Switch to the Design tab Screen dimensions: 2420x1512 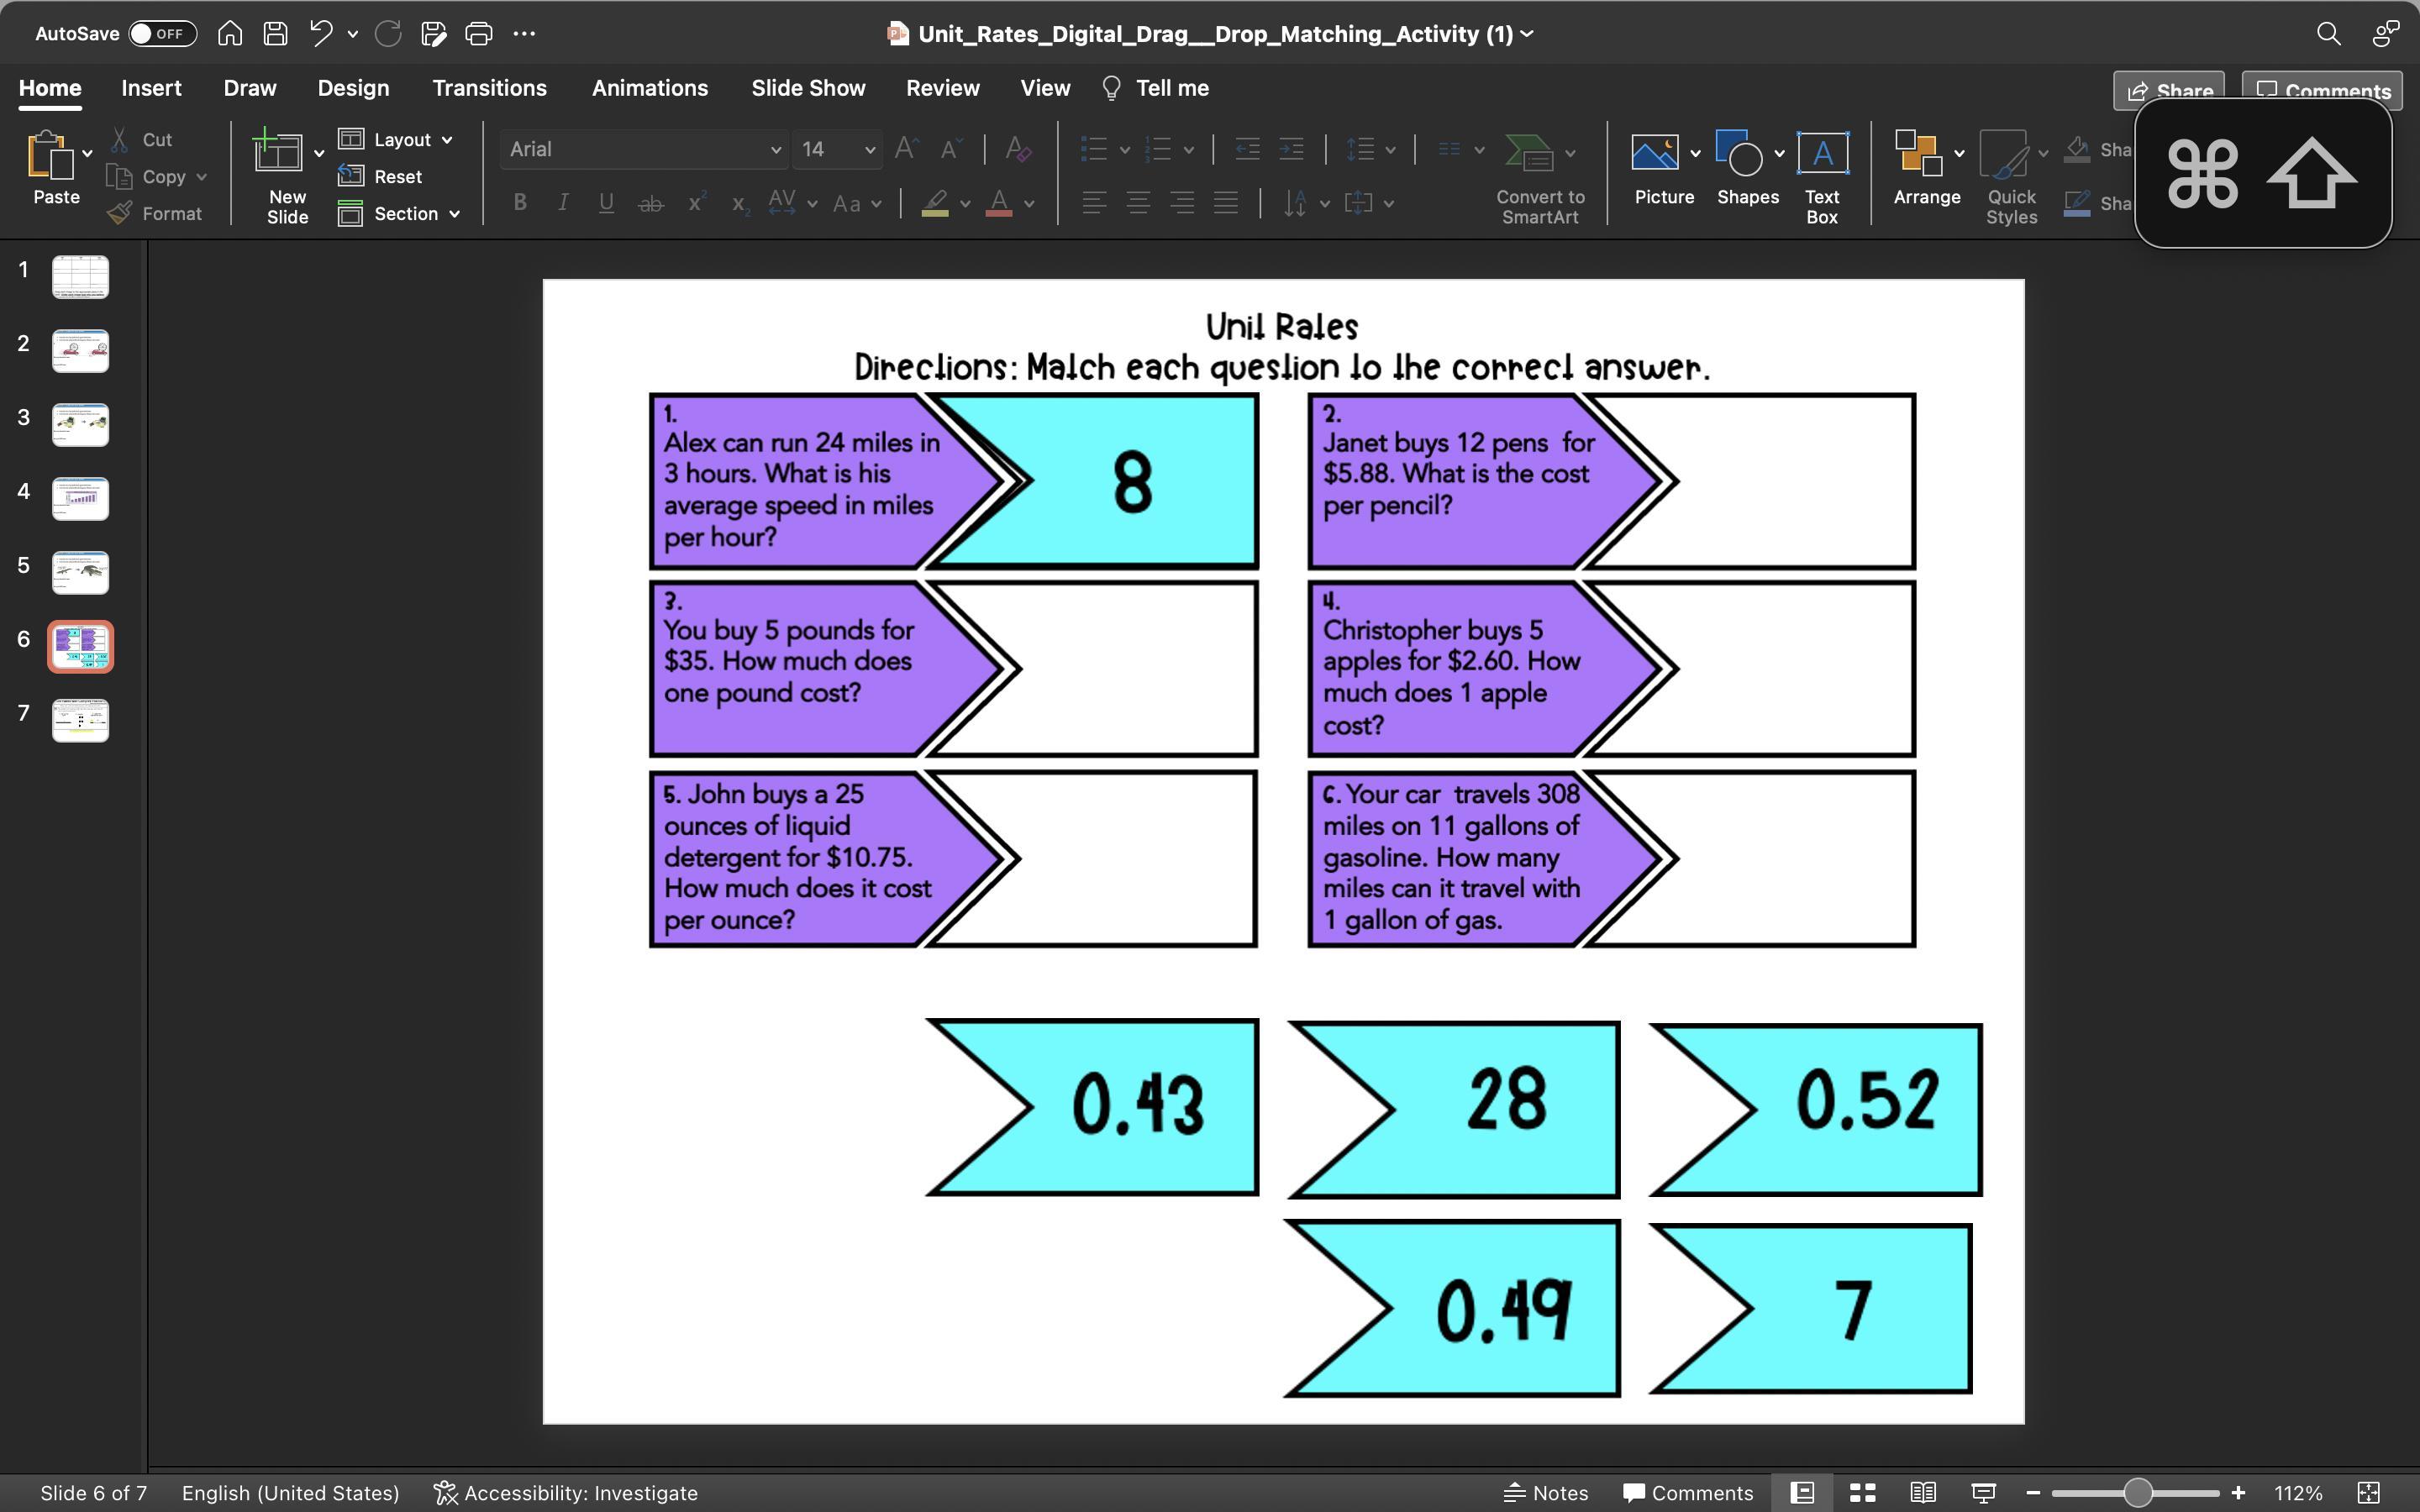353,88
